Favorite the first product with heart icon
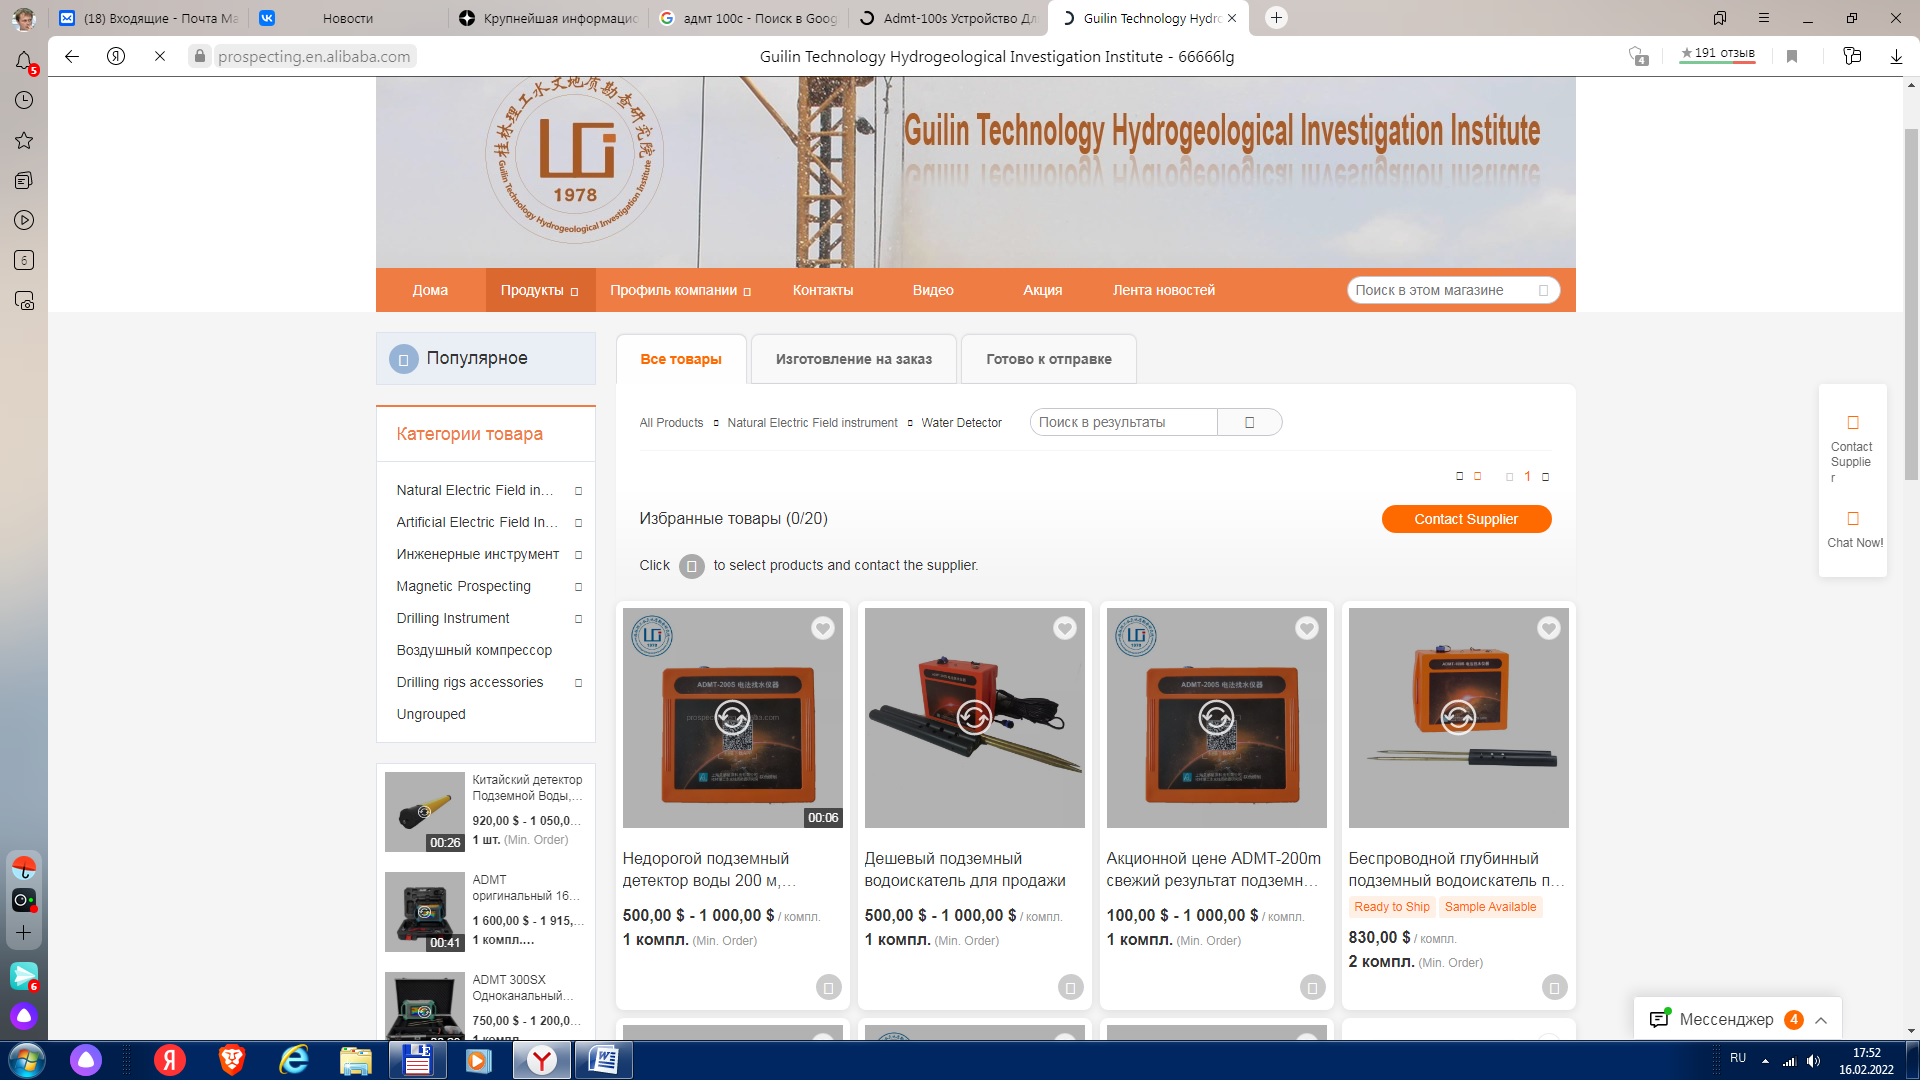The width and height of the screenshot is (1924, 1084). click(x=824, y=630)
